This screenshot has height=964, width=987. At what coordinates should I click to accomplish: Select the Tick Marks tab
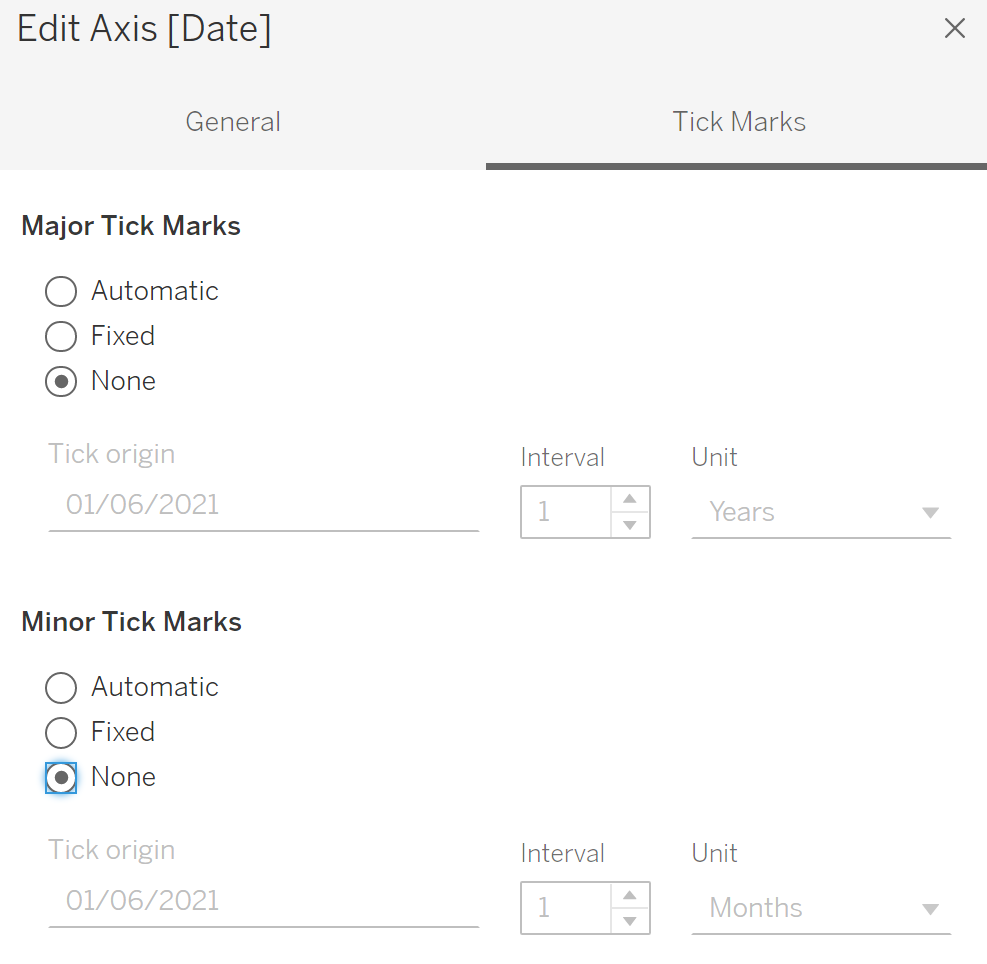[x=739, y=122]
